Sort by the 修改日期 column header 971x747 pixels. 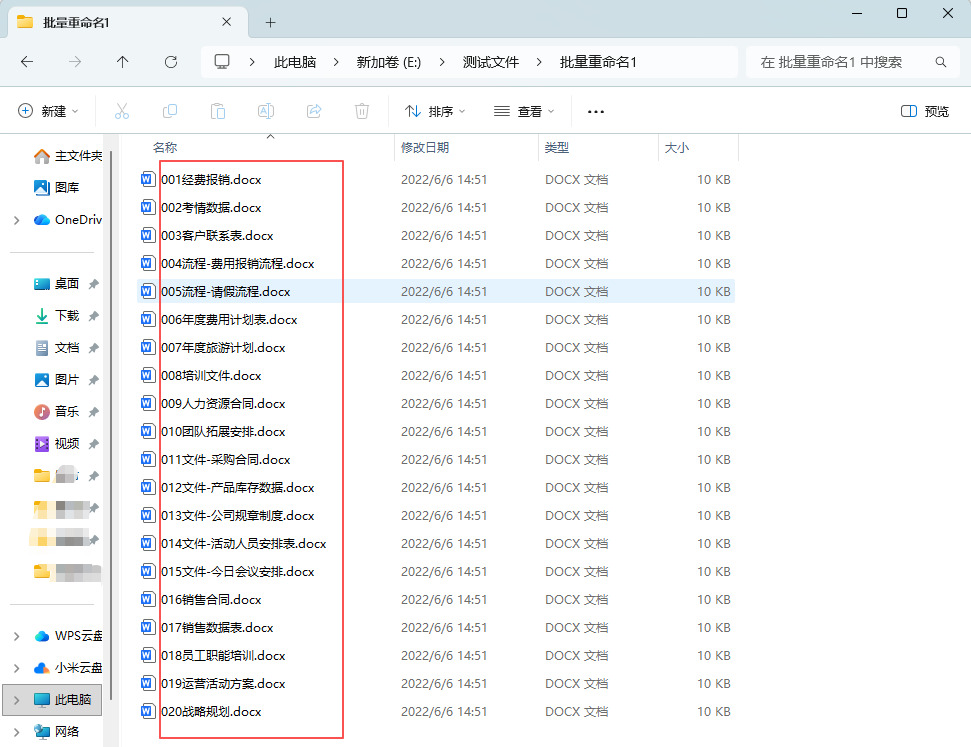pyautogui.click(x=425, y=147)
